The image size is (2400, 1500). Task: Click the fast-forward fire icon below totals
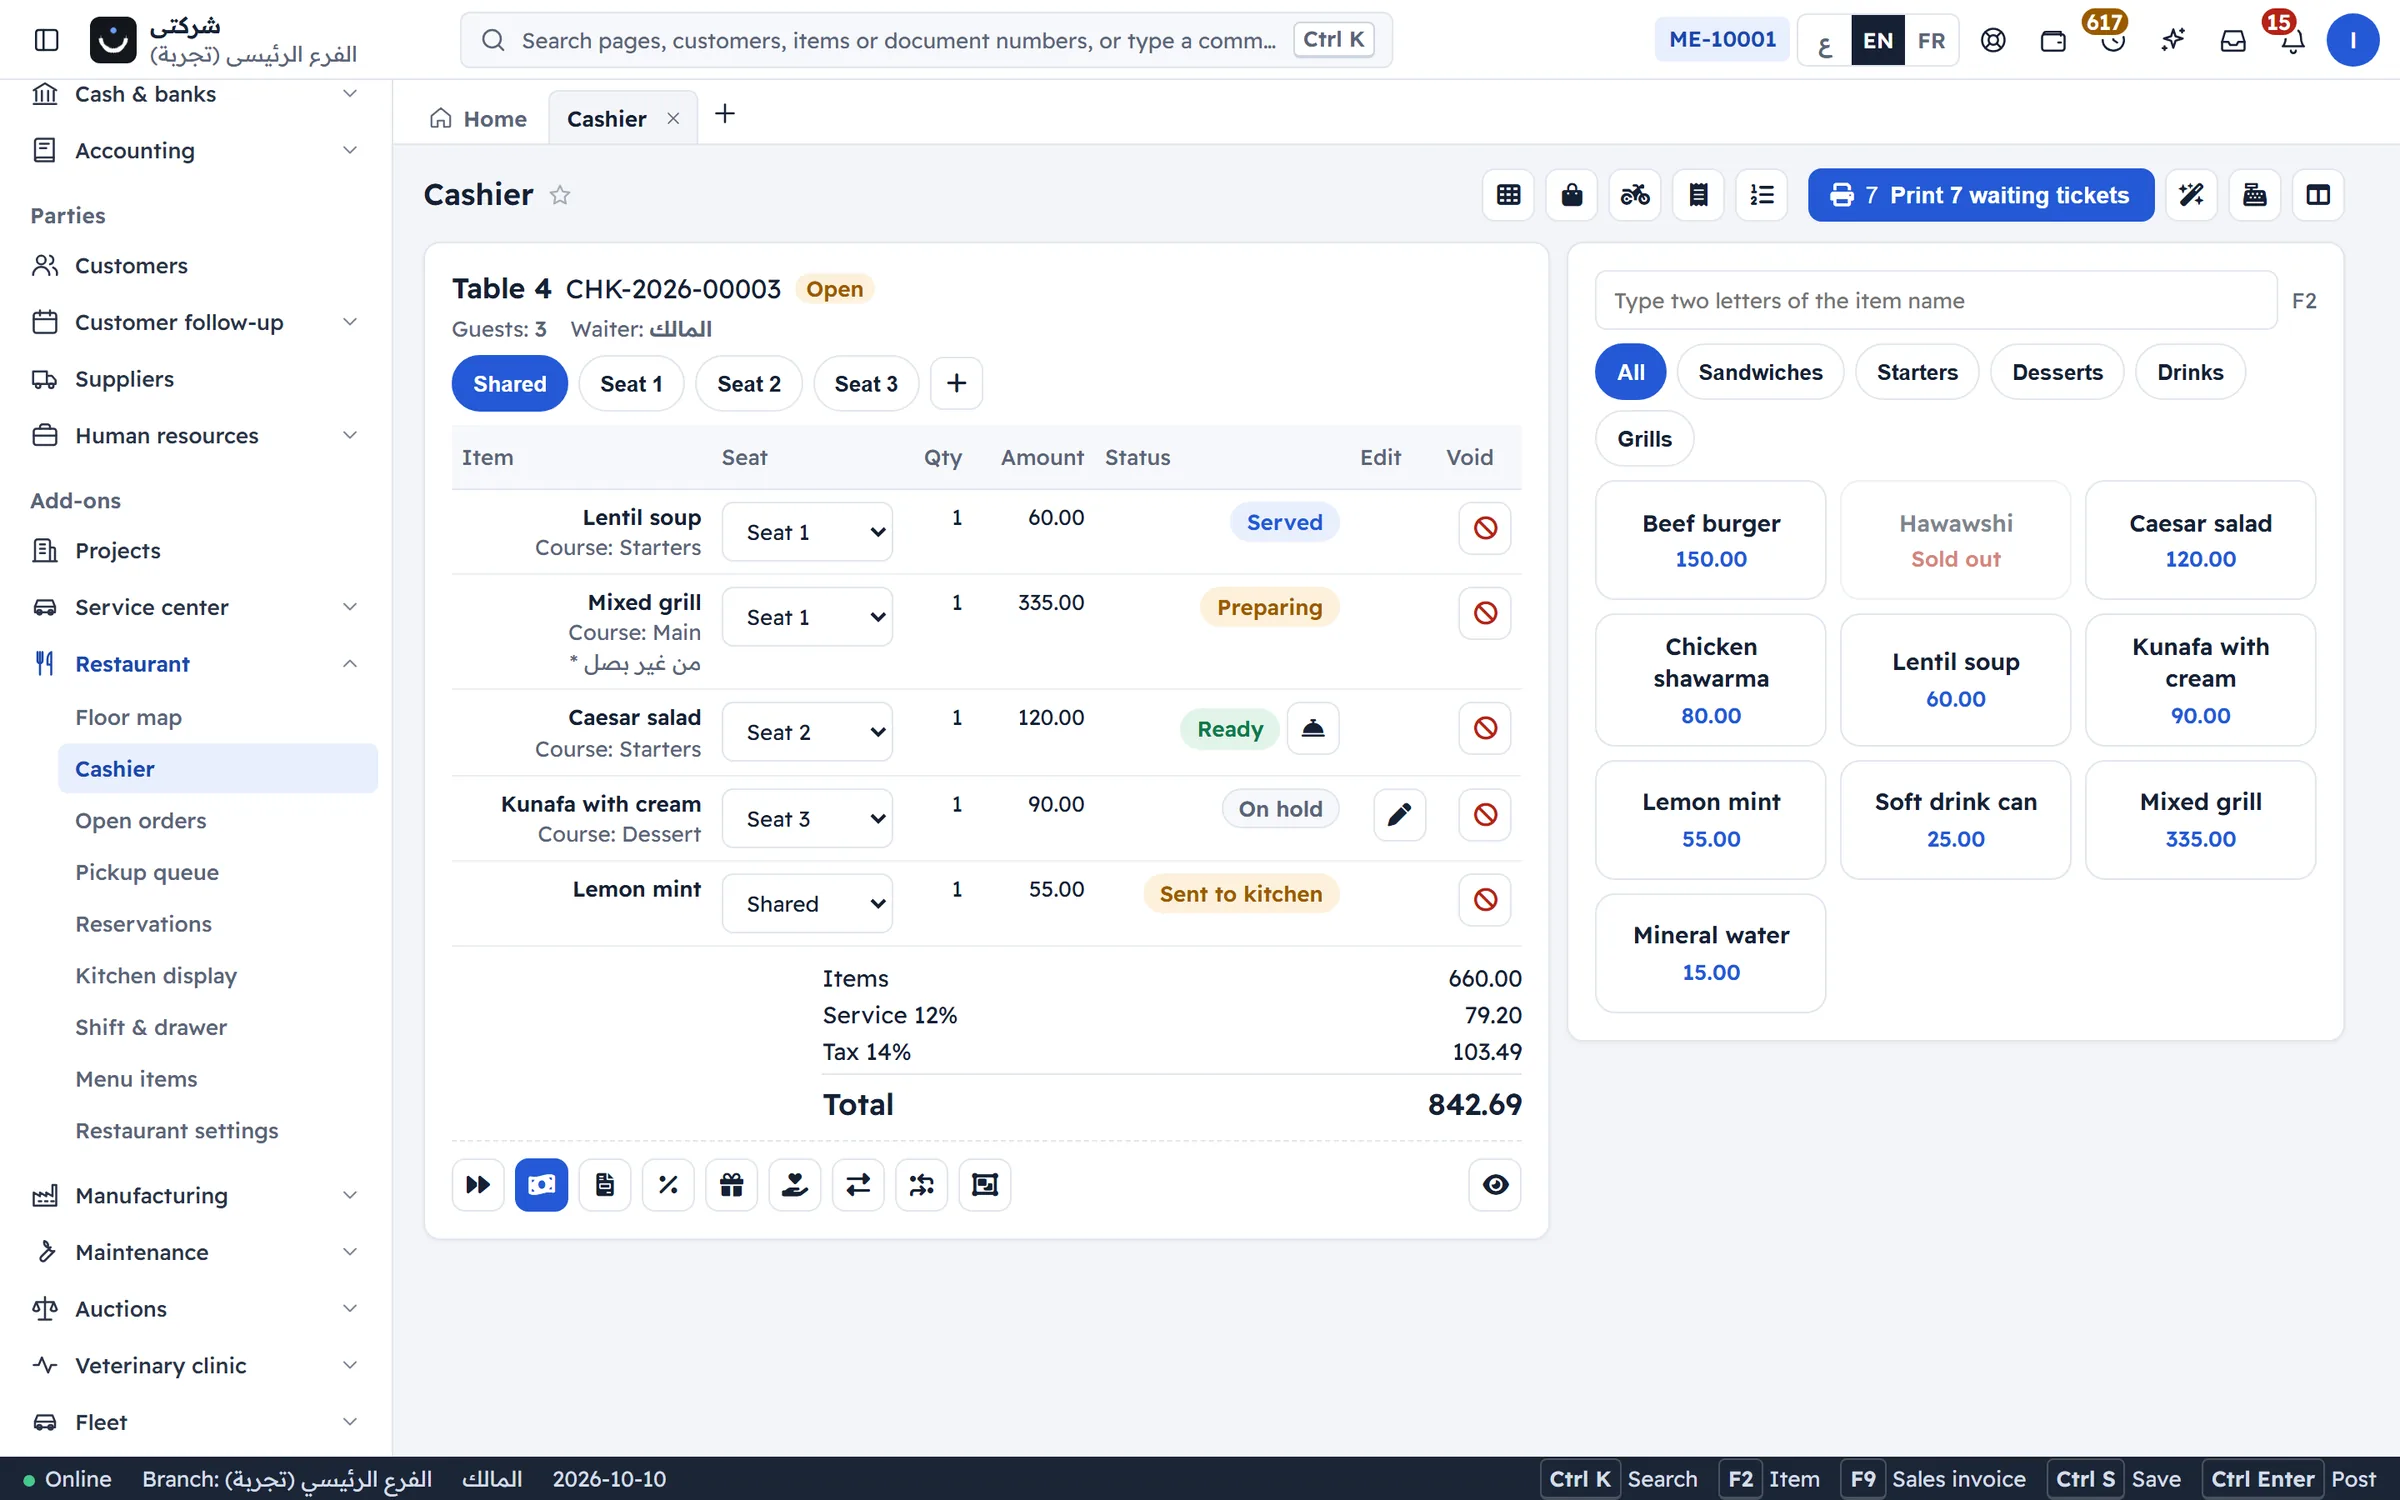(x=478, y=1185)
